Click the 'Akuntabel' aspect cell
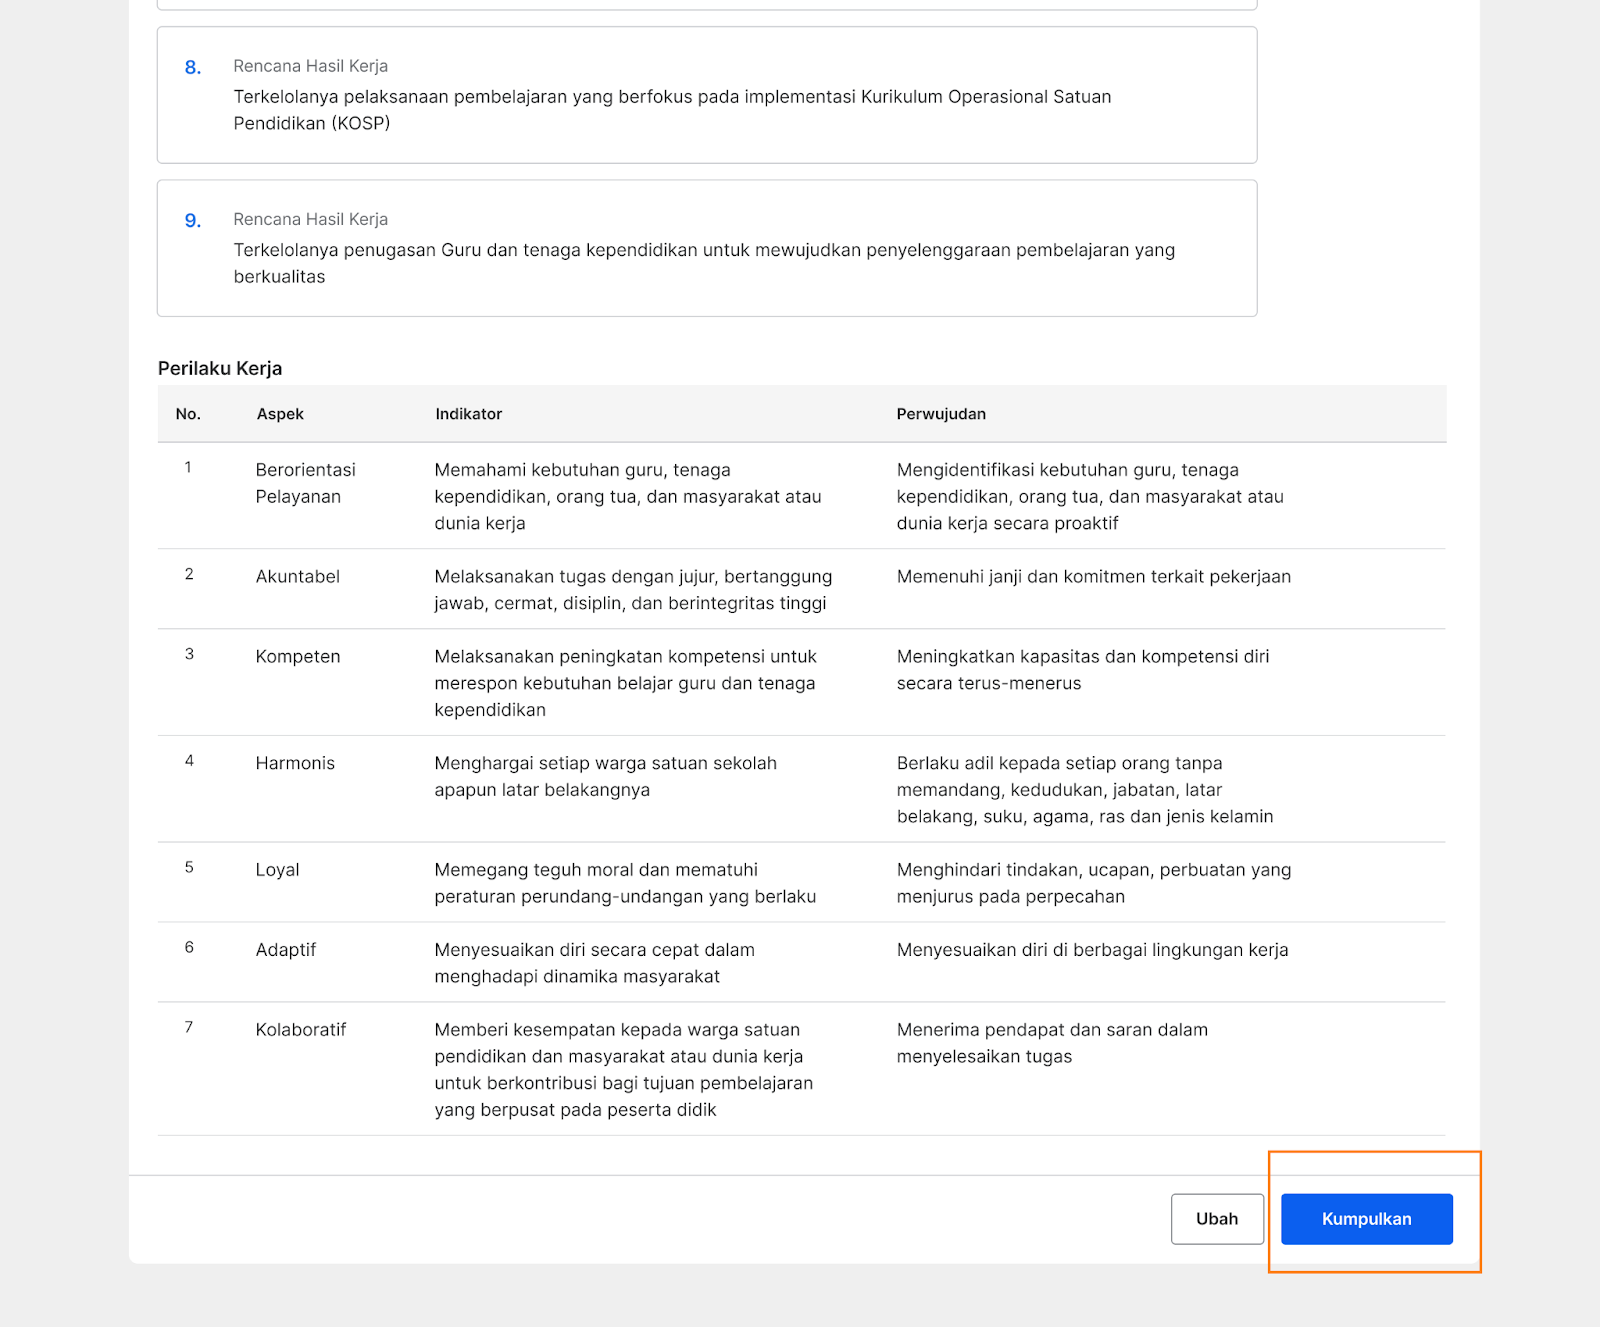Image resolution: width=1600 pixels, height=1327 pixels. (298, 576)
